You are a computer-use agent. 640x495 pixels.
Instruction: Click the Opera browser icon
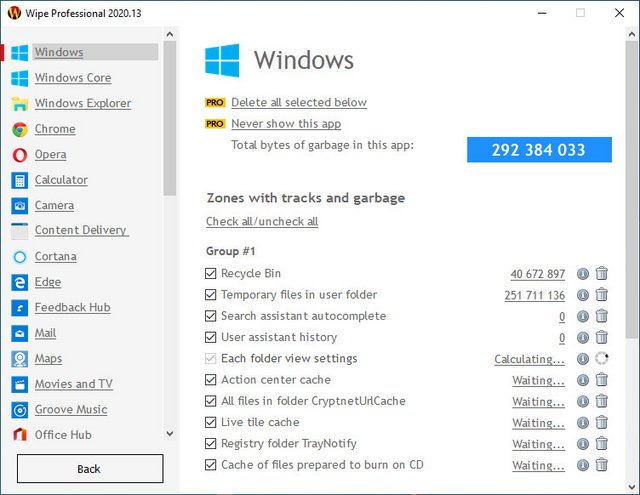tap(20, 155)
